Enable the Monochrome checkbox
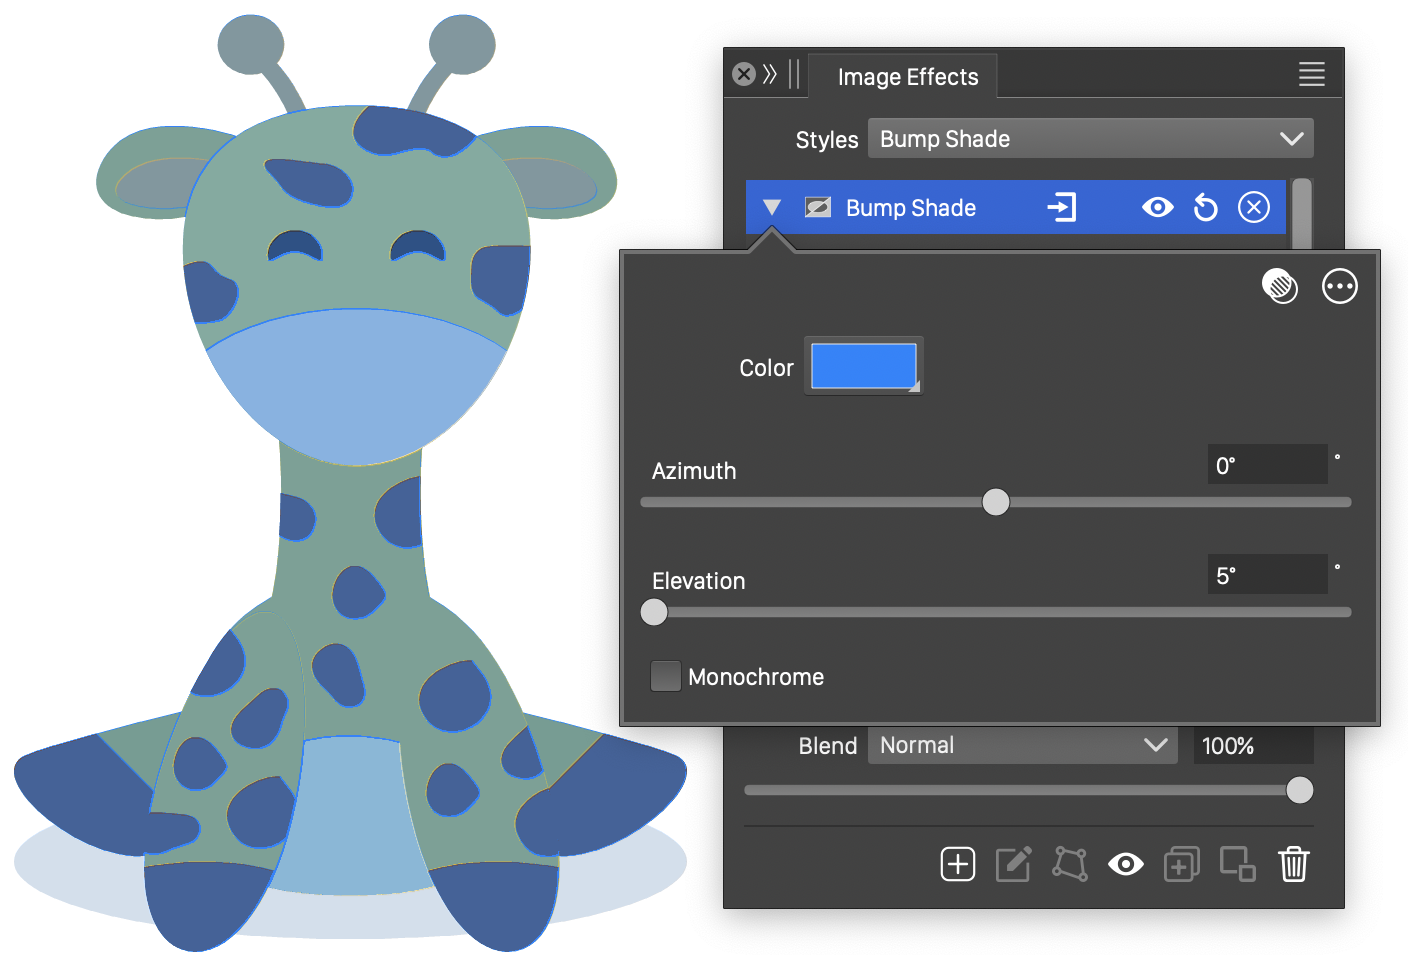 point(666,677)
